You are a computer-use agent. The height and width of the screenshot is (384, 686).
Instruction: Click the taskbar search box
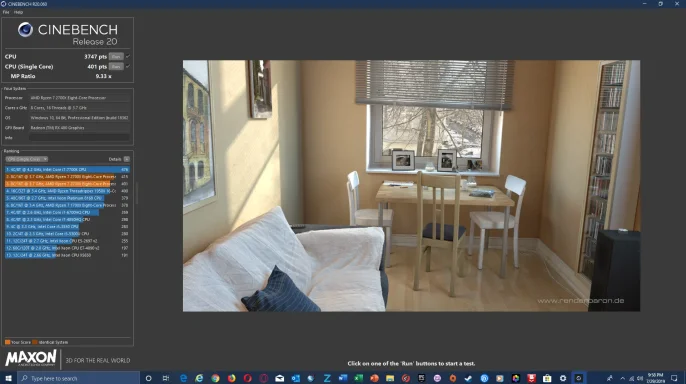coord(78,378)
